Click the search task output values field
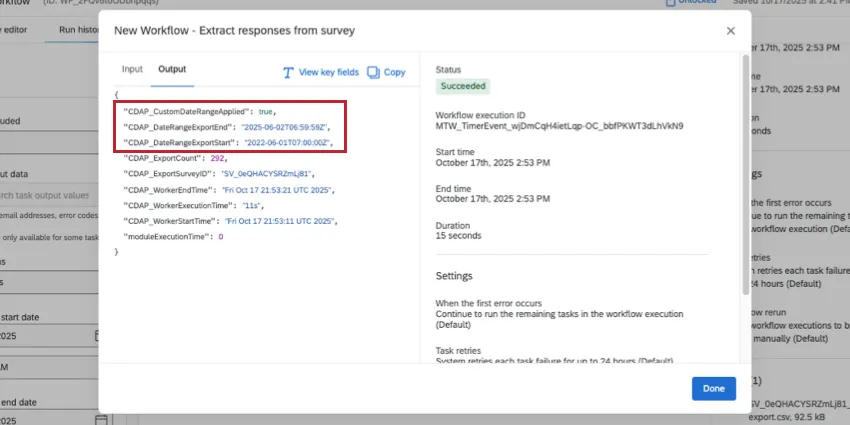The width and height of the screenshot is (850, 425). pyautogui.click(x=50, y=195)
